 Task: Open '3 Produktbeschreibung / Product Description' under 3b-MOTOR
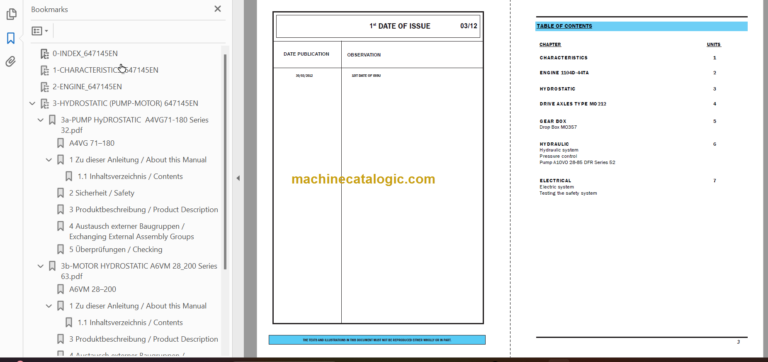pos(144,339)
